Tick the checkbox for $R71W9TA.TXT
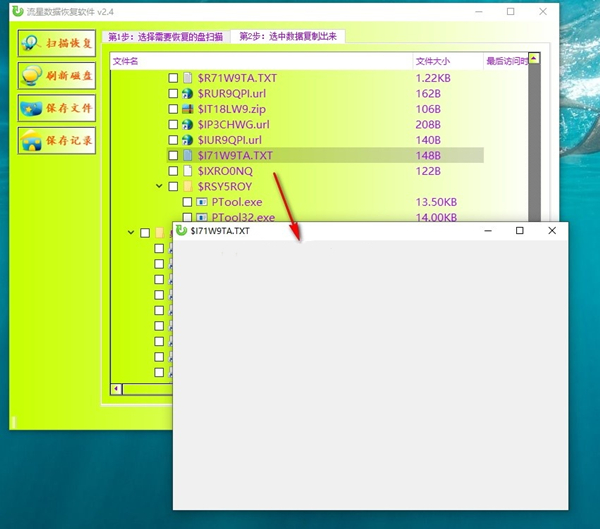The width and height of the screenshot is (600, 529). tap(173, 77)
